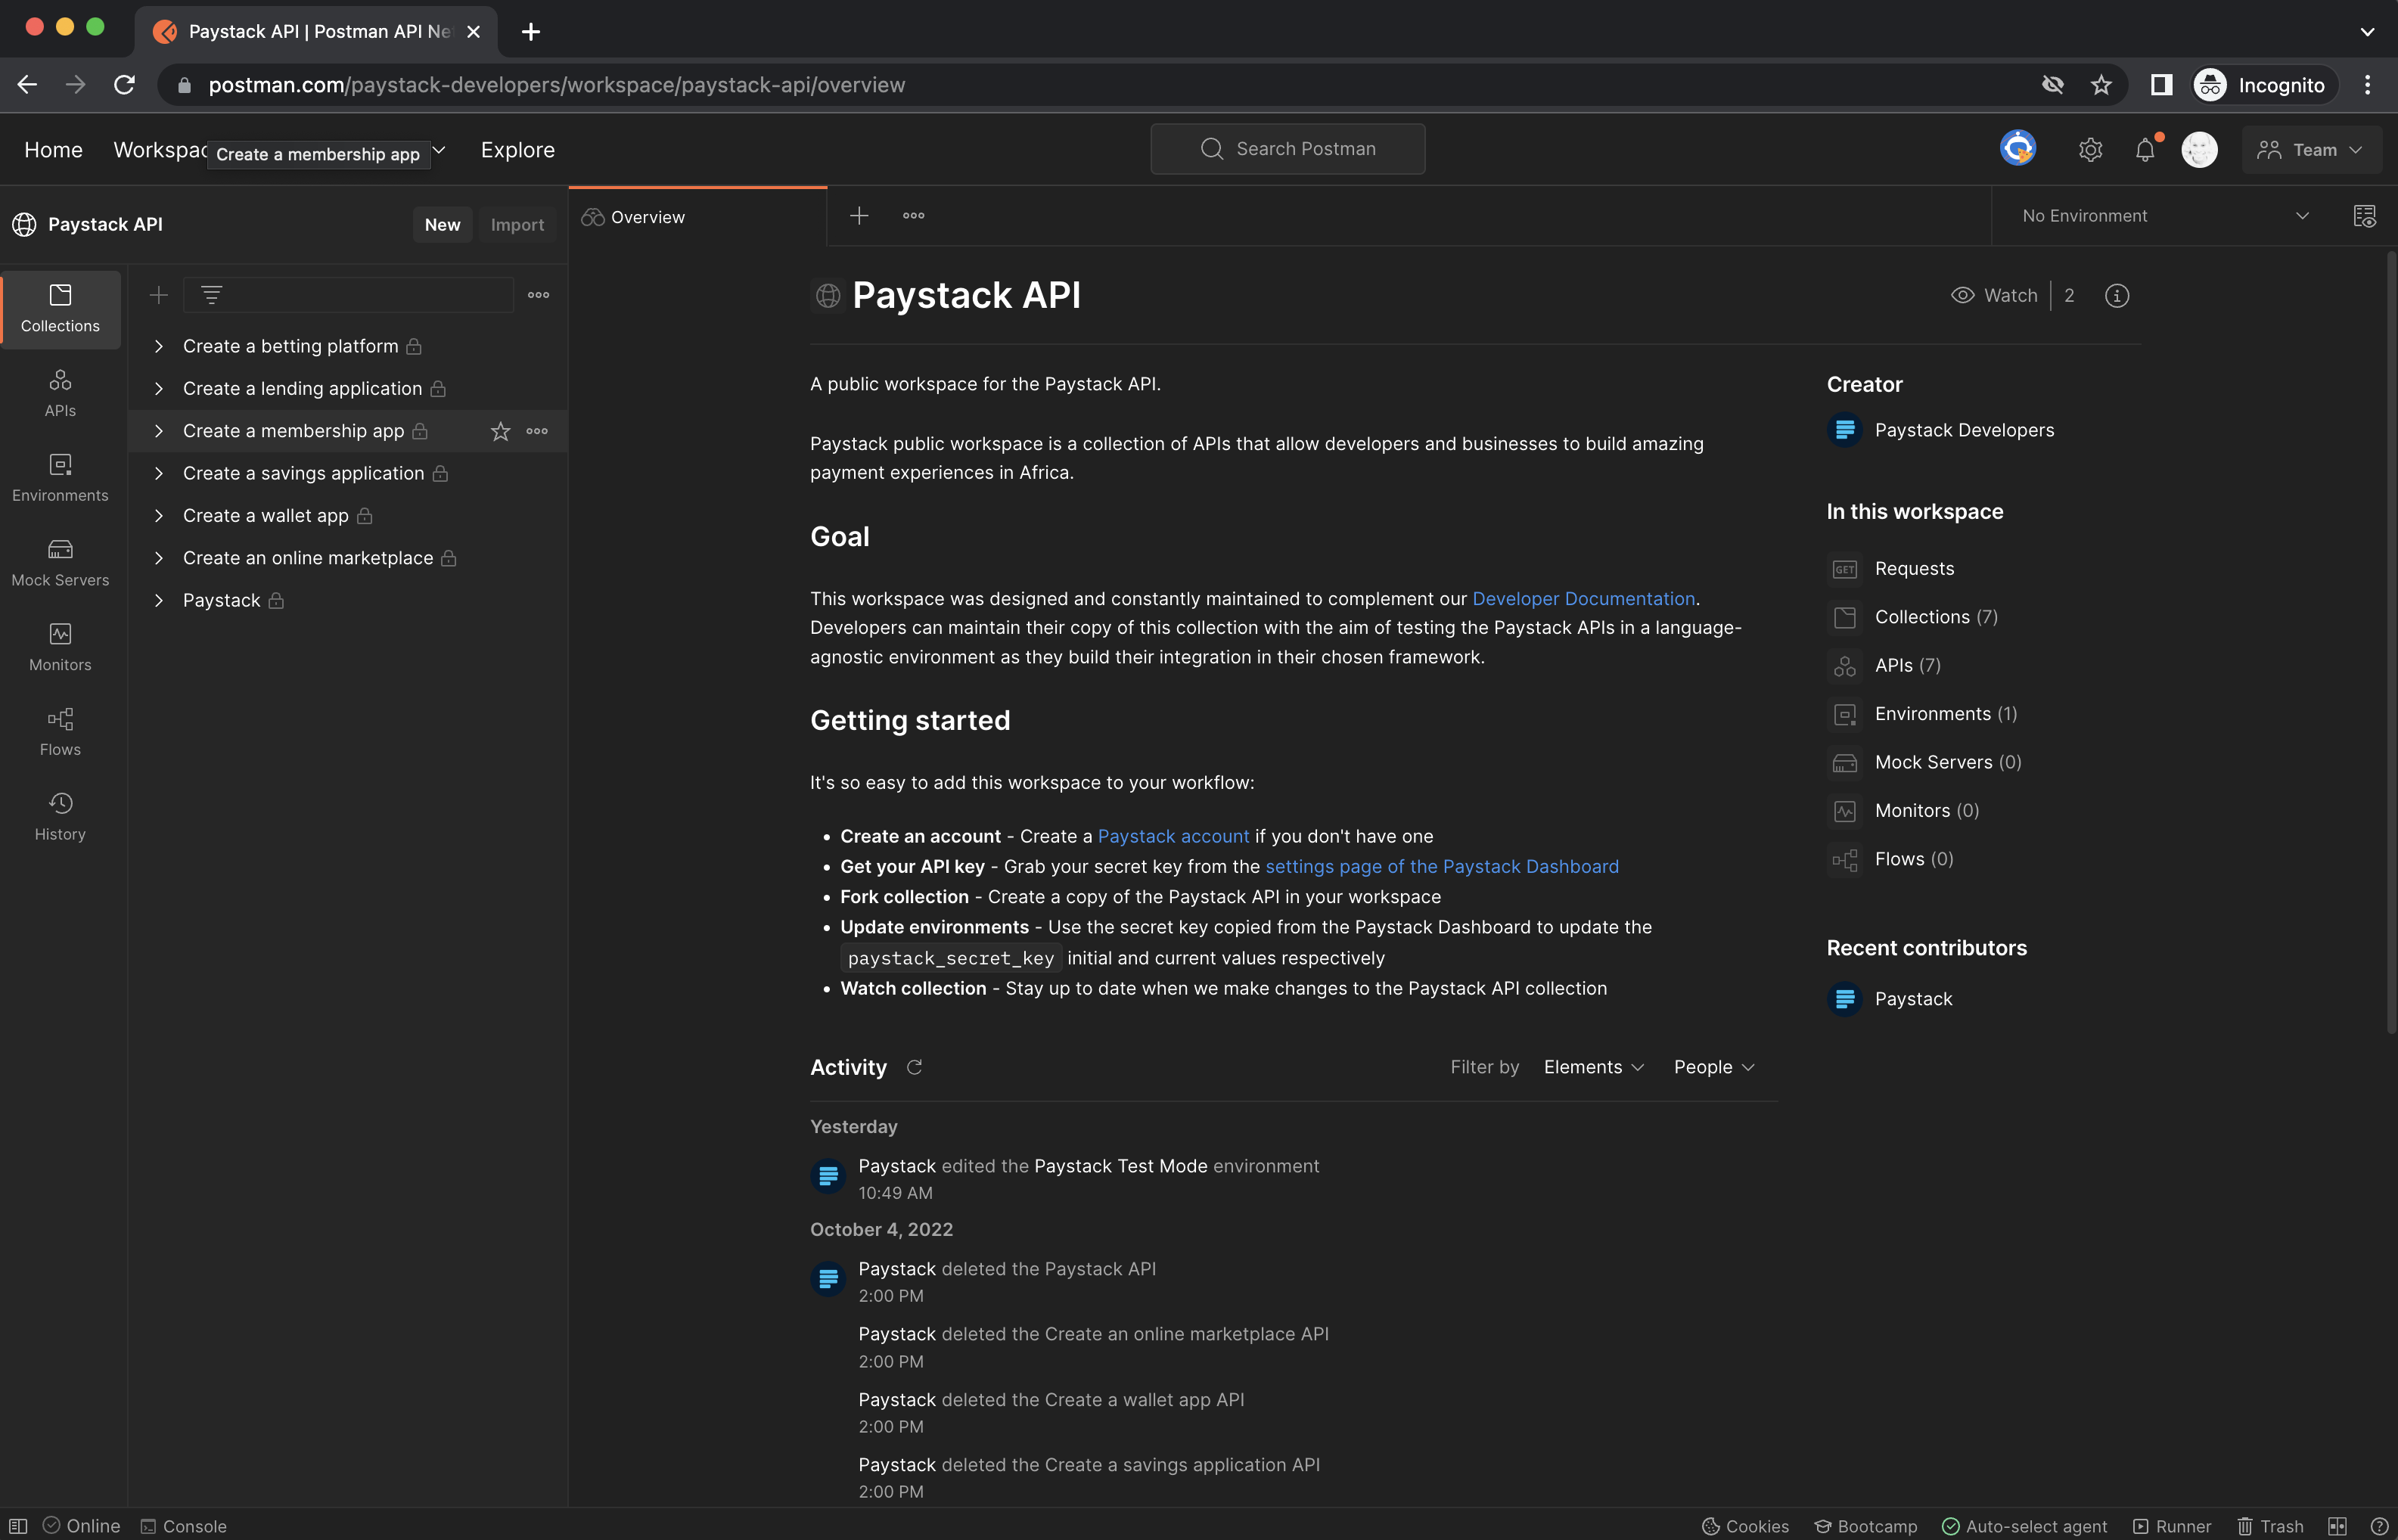This screenshot has height=1540, width=2398.
Task: Open the Trash in the status bar
Action: point(2270,1526)
